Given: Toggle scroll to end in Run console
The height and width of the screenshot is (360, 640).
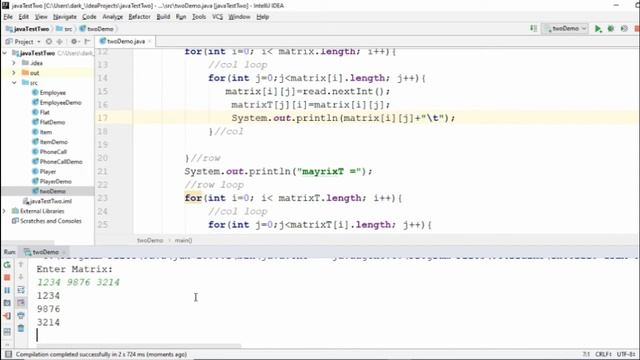Looking at the screenshot, I should (21, 303).
